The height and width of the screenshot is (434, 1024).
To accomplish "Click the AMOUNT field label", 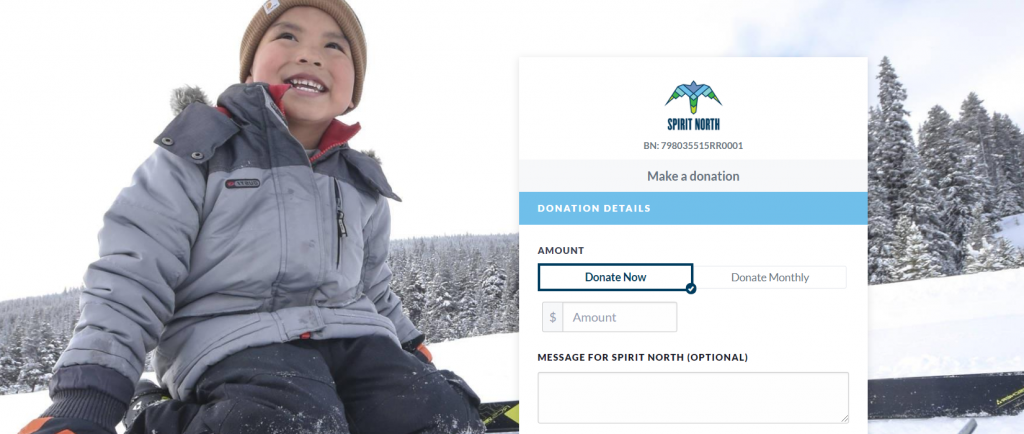I will 560,251.
